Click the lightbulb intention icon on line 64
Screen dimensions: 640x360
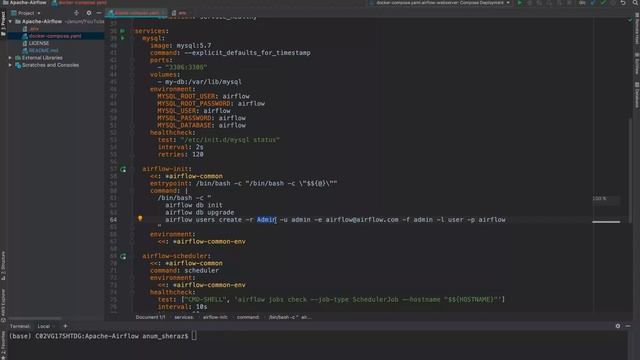[140, 219]
